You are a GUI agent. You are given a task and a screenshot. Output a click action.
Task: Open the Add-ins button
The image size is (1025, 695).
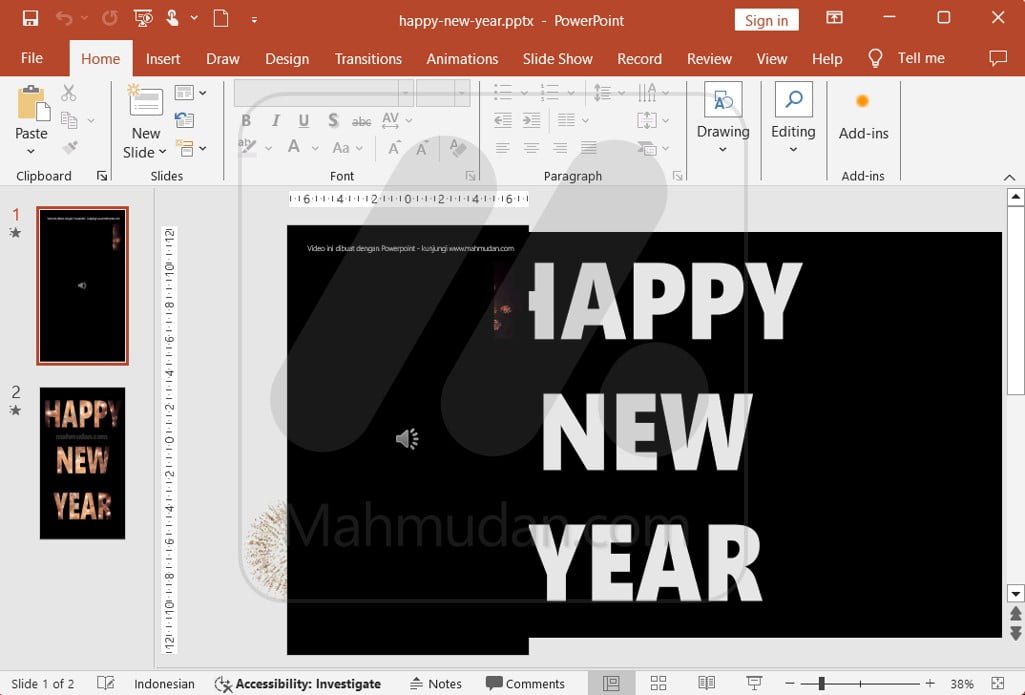click(863, 117)
